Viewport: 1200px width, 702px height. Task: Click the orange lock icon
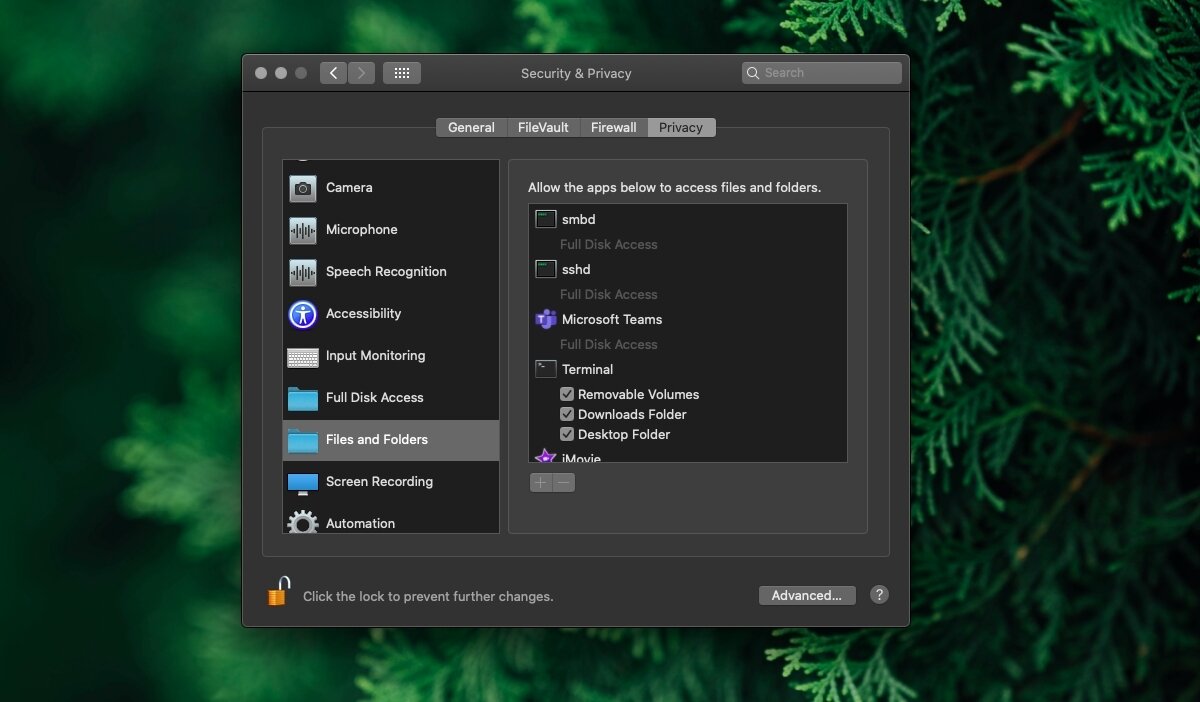278,592
